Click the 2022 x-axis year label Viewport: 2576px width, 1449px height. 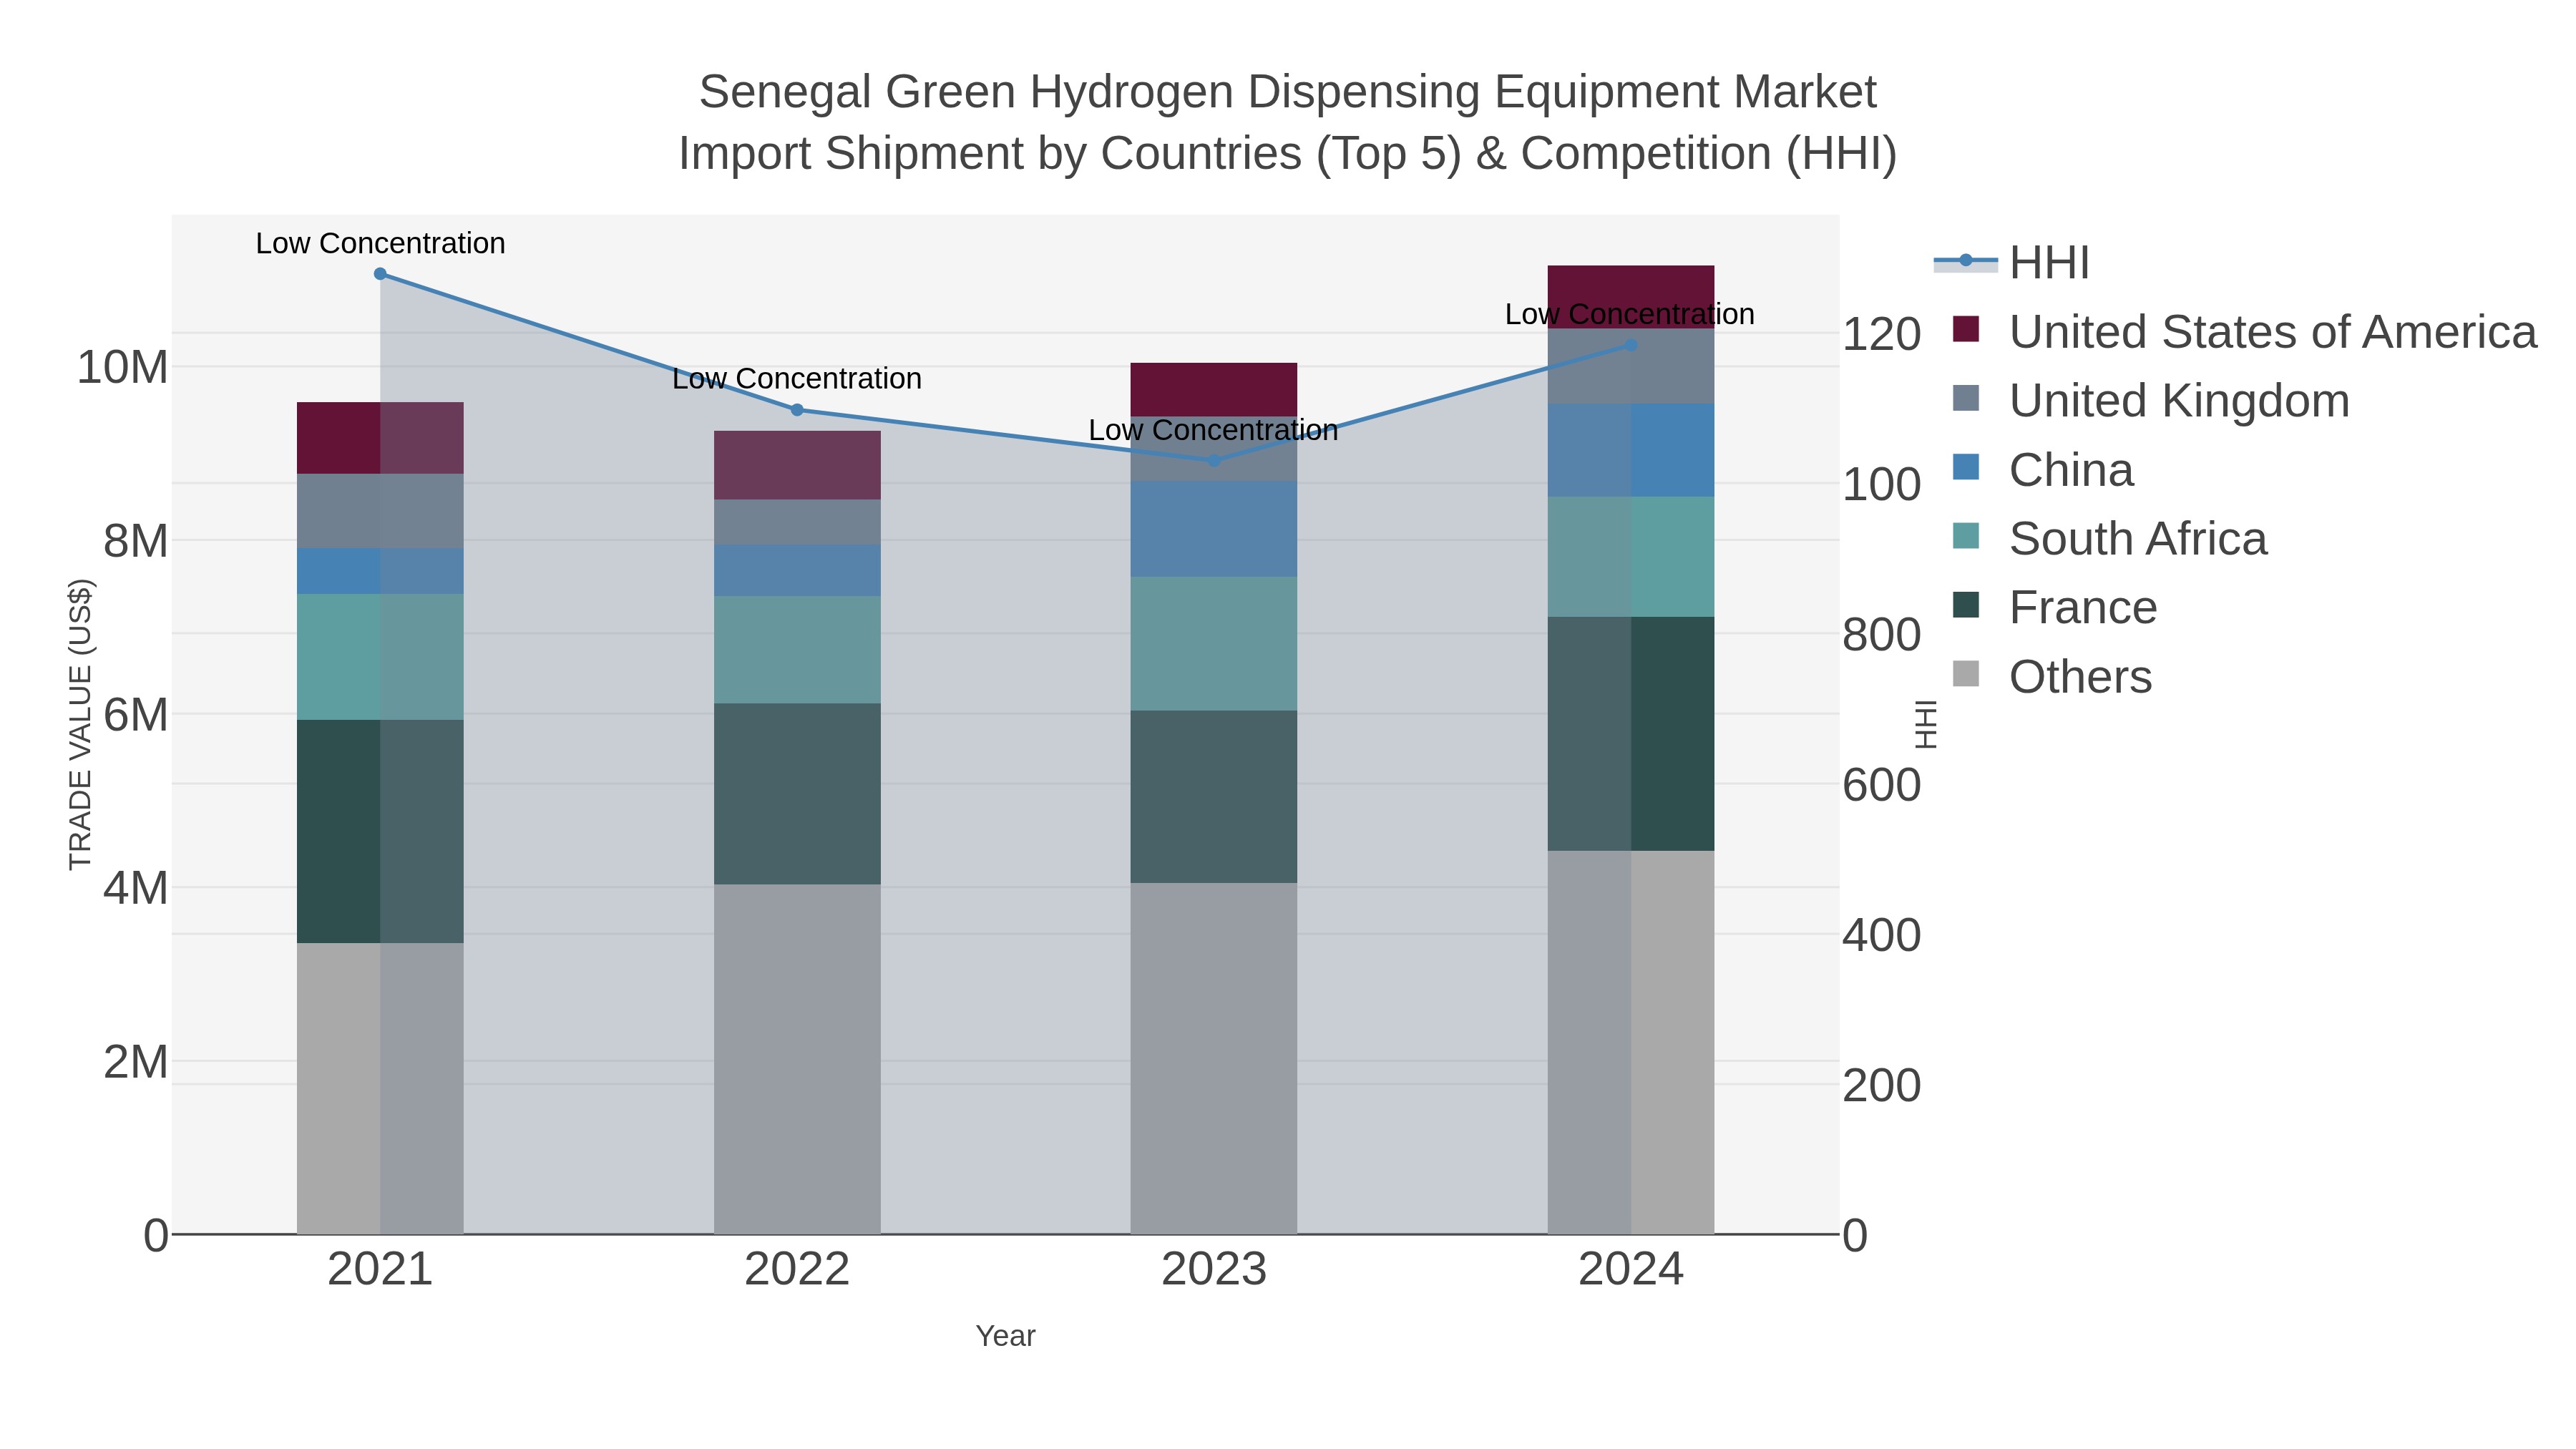[x=797, y=1270]
